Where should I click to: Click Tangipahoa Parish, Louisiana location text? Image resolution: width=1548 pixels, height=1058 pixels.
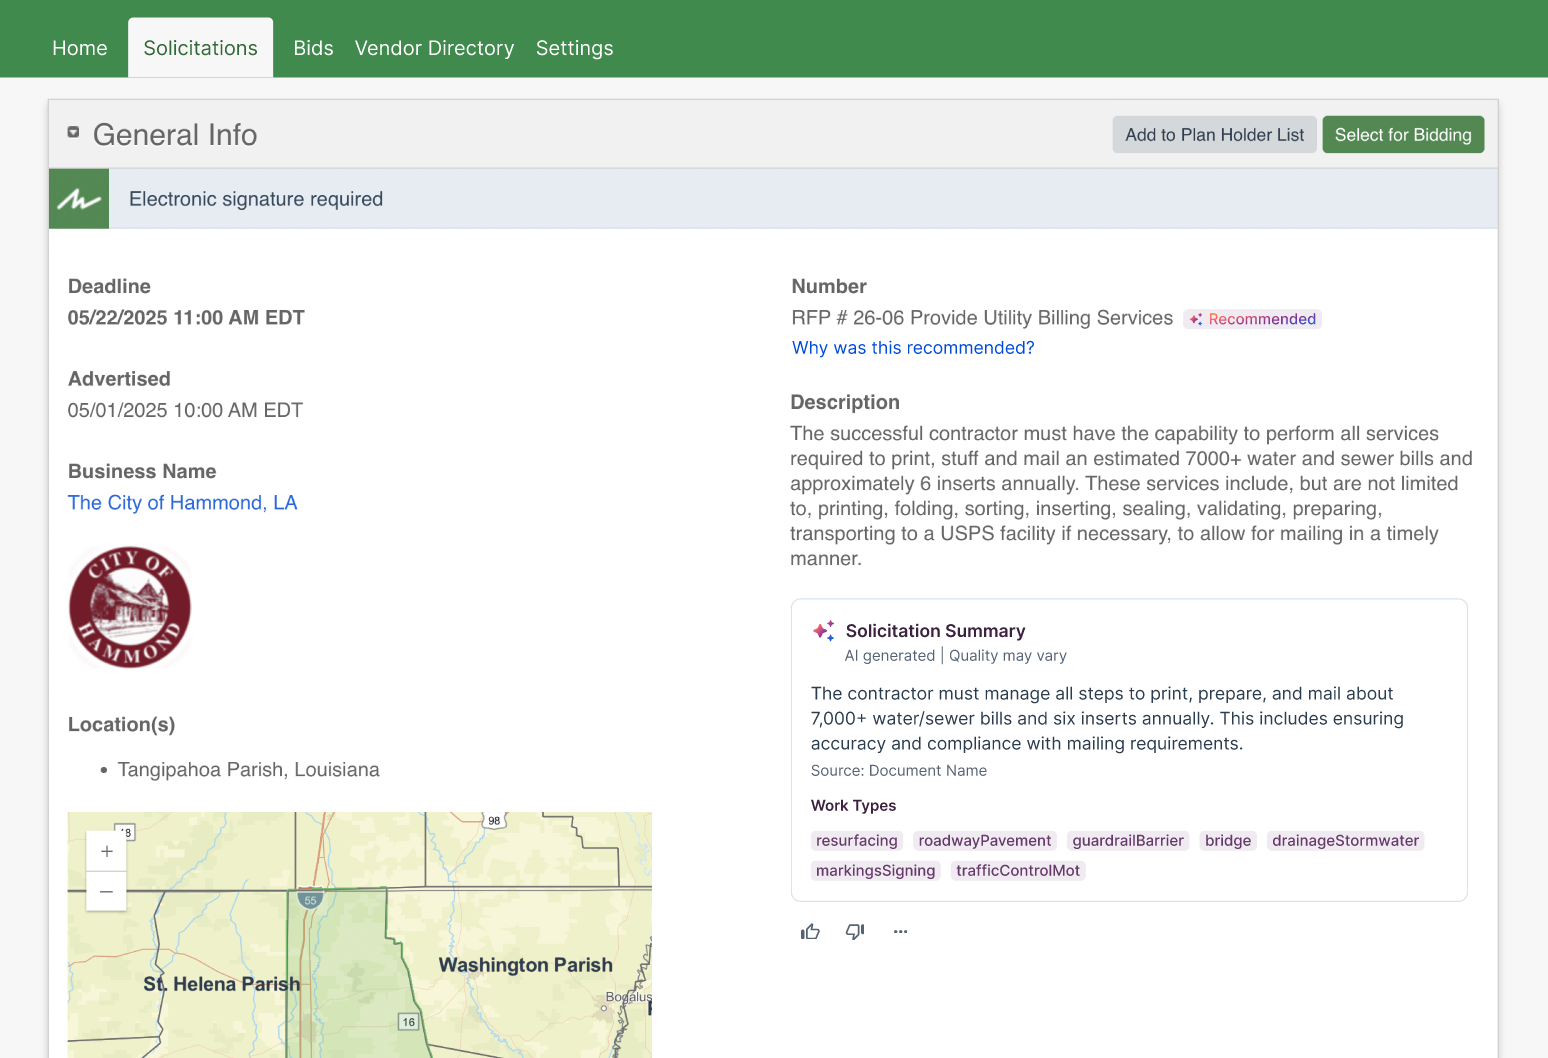(249, 770)
